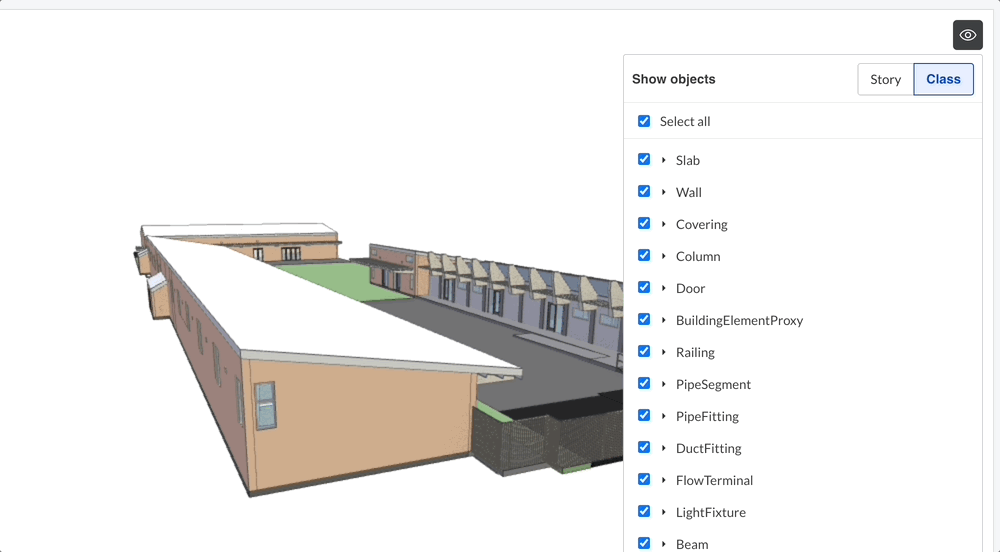Uncheck the Railing checkbox
Screen dimensions: 1000x552
coord(644,351)
